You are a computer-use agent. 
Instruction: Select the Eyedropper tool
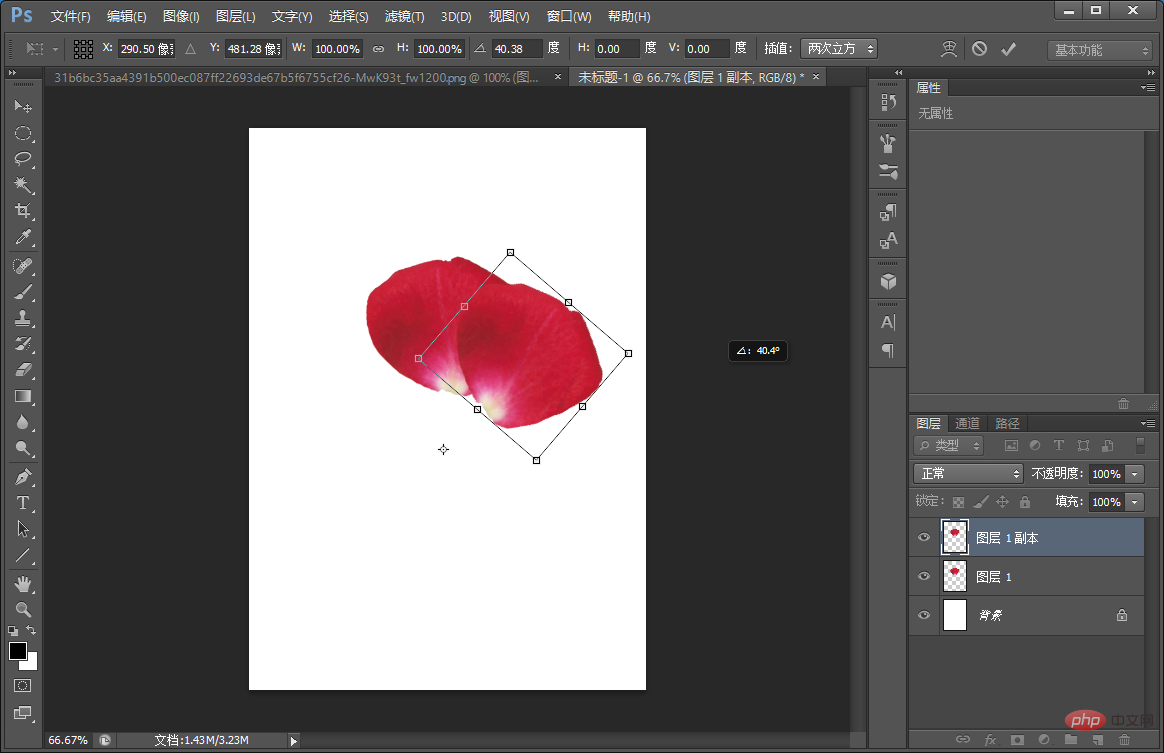click(x=23, y=237)
